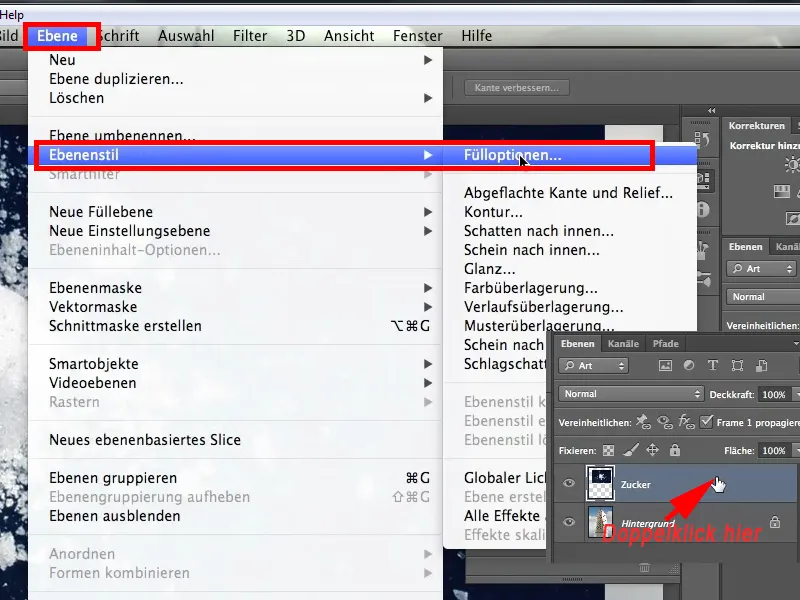Open the Normal blend mode dropdown in enlarged panel
This screenshot has width=800, height=600.
(x=631, y=394)
